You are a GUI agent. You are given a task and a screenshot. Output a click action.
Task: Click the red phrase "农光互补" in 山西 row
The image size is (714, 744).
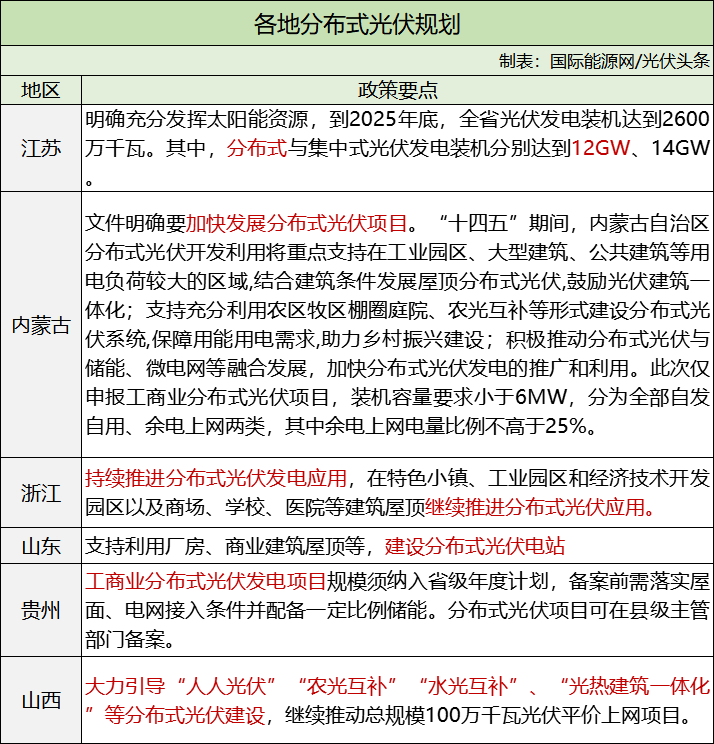(x=347, y=686)
